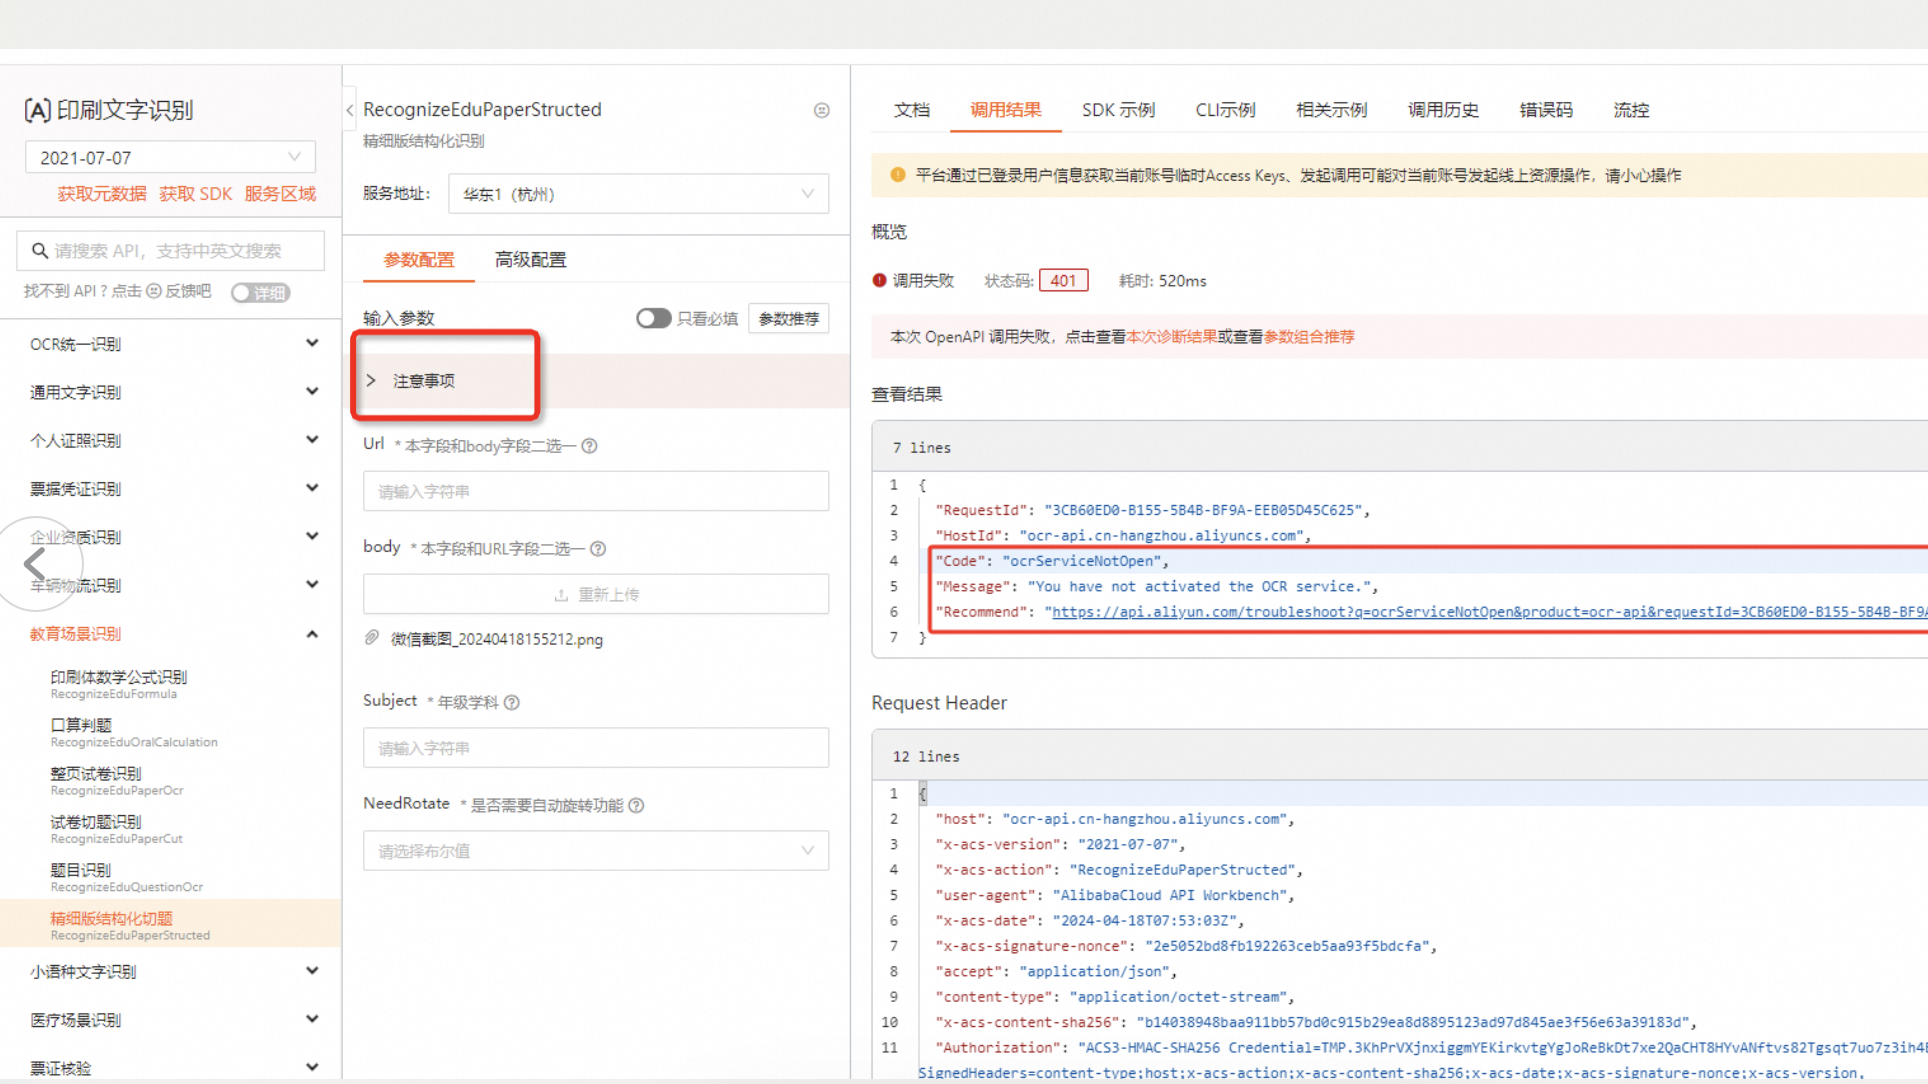Click the API search input field

(x=170, y=251)
